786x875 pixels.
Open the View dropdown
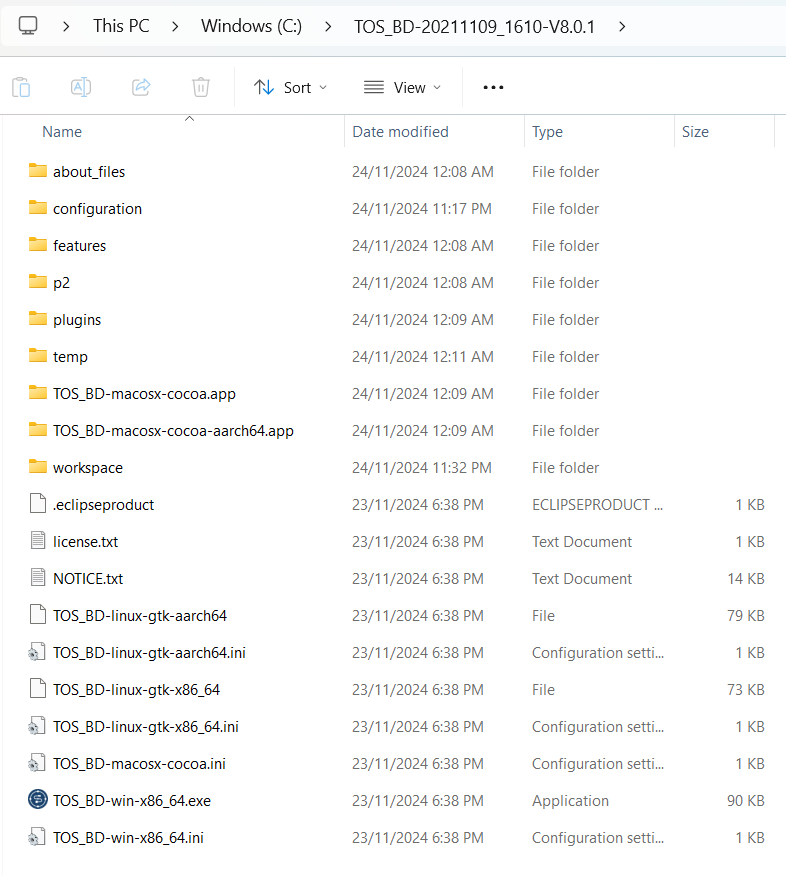402,88
